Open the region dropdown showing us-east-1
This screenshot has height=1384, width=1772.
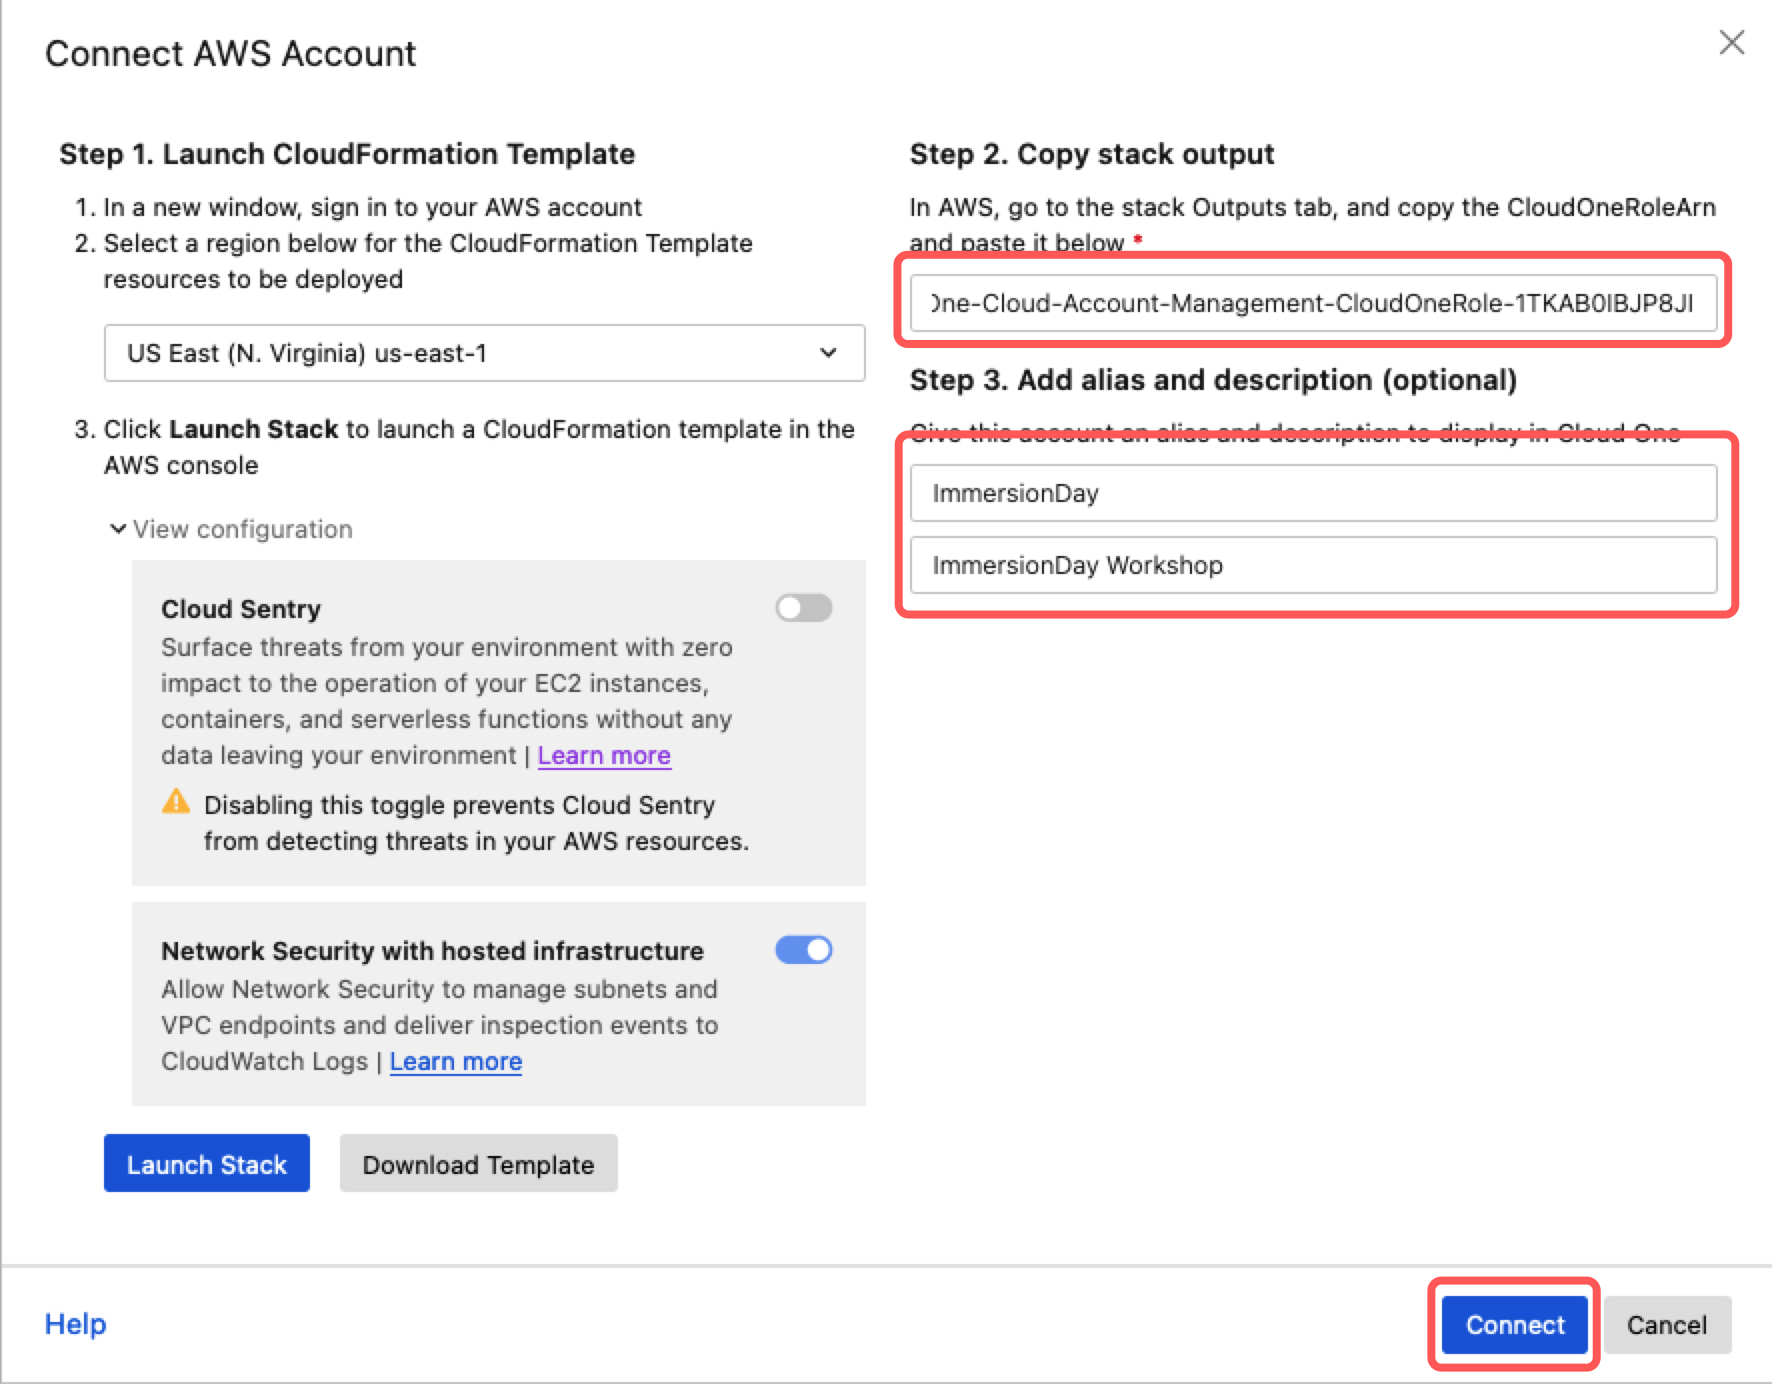coord(484,353)
